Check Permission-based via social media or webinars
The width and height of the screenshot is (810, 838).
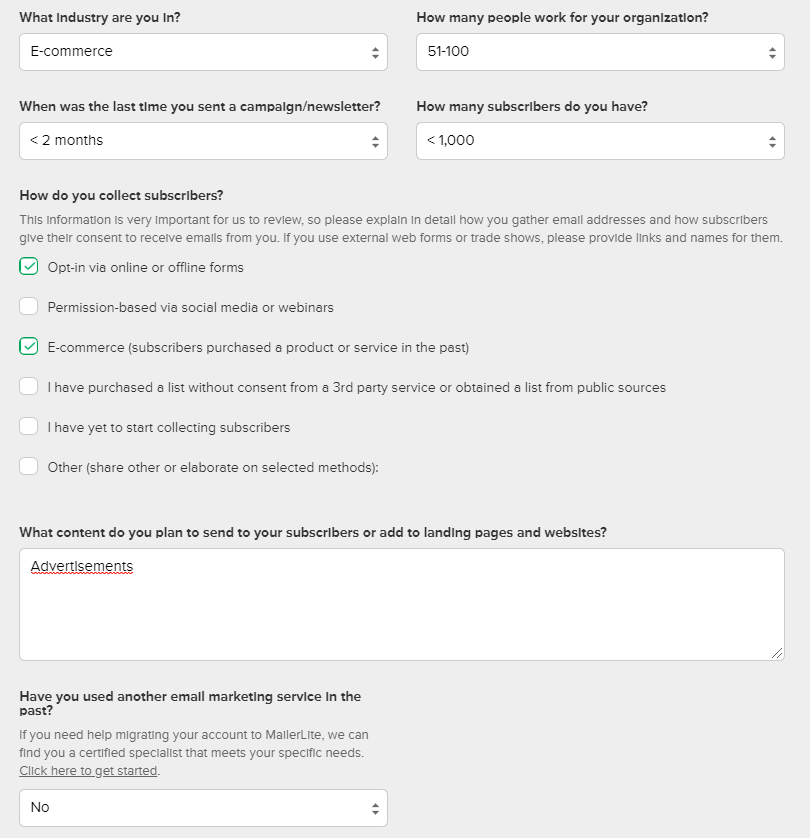29,307
